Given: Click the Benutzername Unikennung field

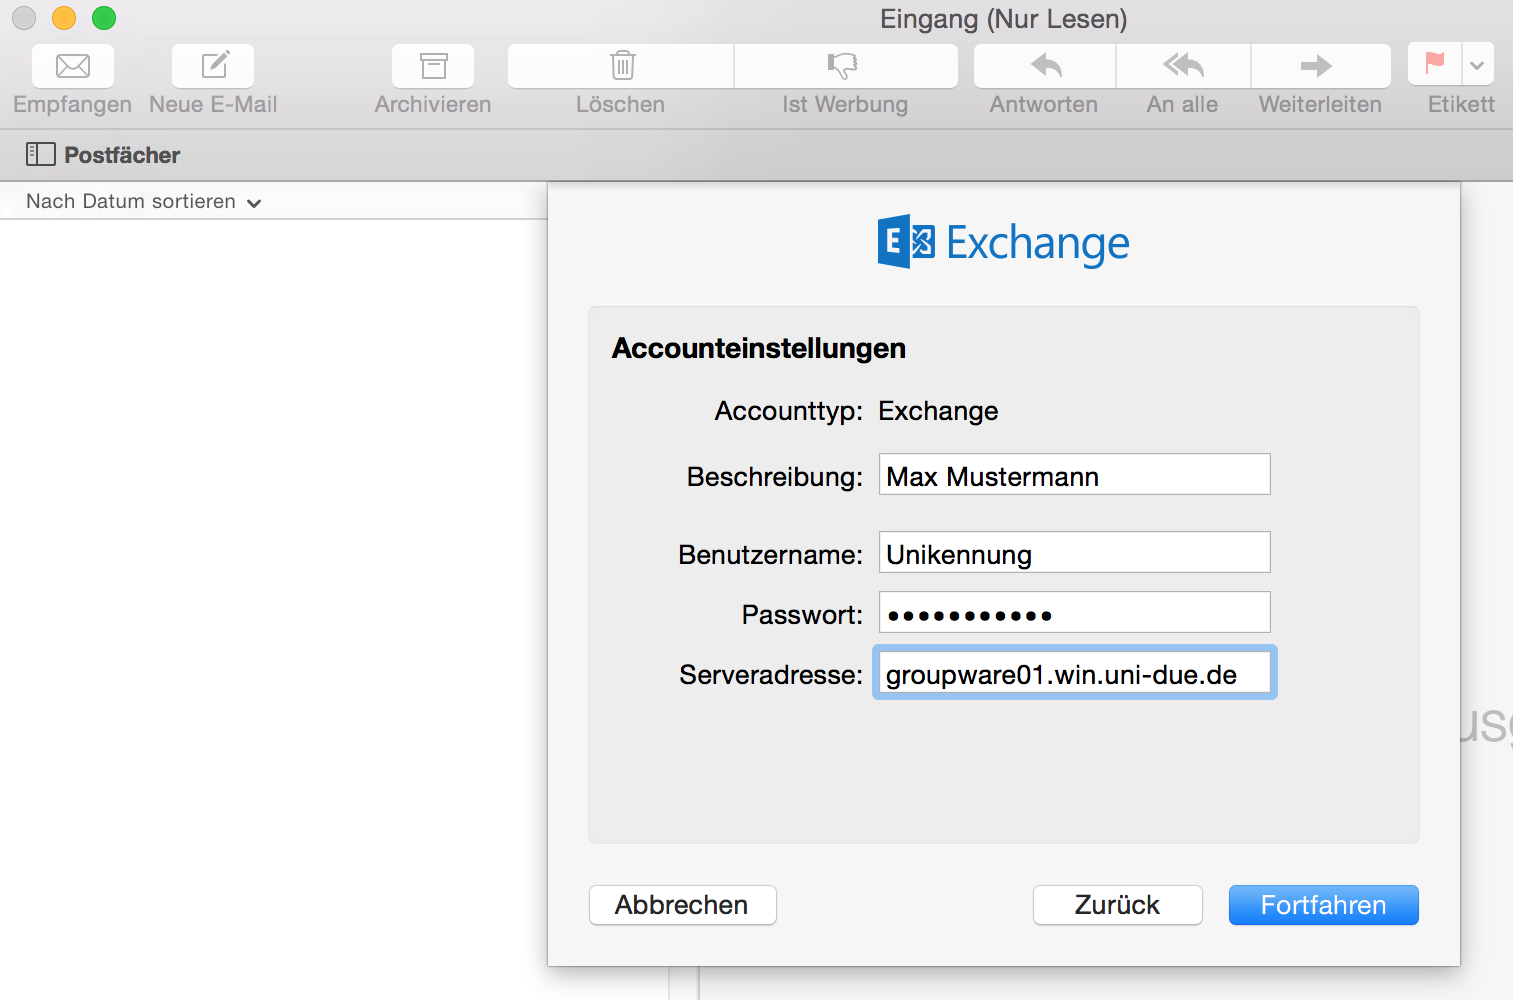Looking at the screenshot, I should click(1073, 553).
